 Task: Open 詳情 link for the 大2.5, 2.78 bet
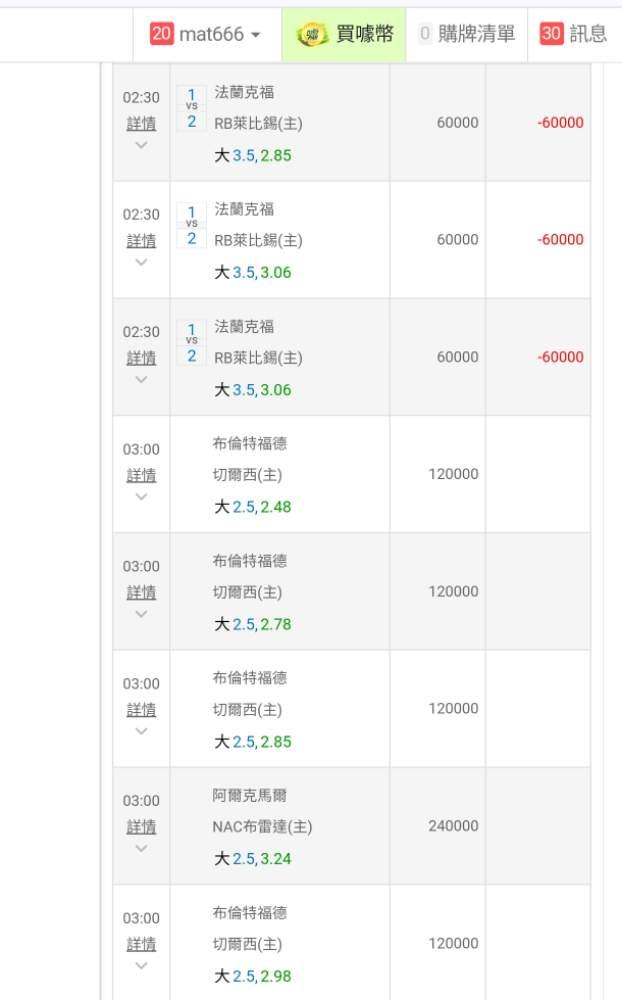[141, 592]
